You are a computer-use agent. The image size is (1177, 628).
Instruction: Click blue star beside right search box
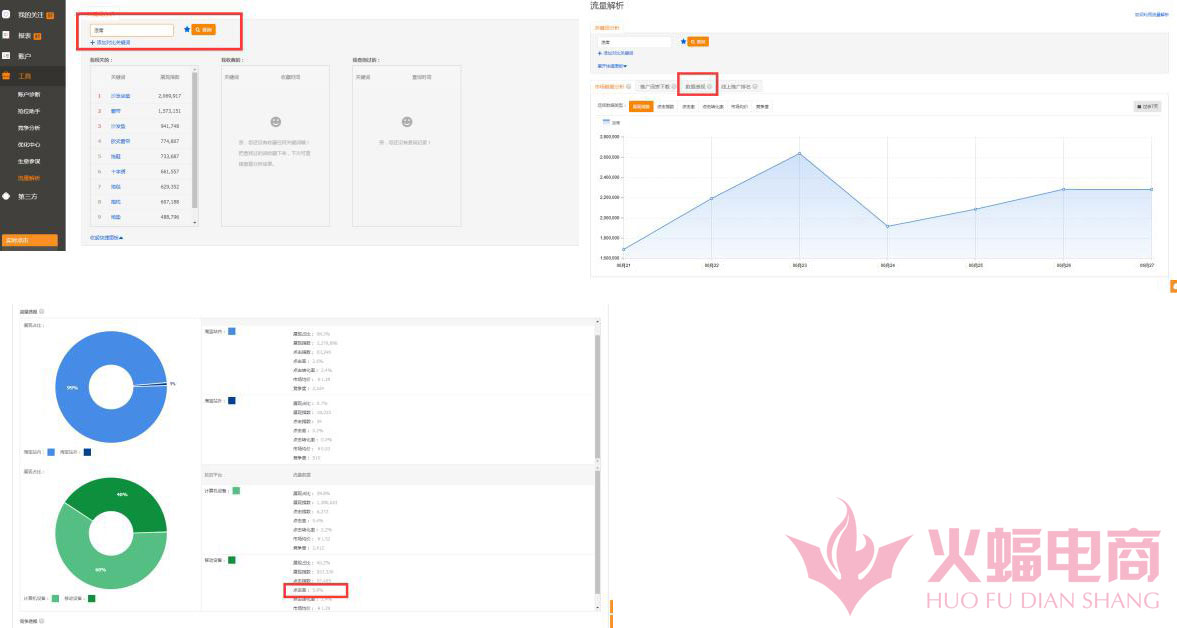(x=683, y=41)
